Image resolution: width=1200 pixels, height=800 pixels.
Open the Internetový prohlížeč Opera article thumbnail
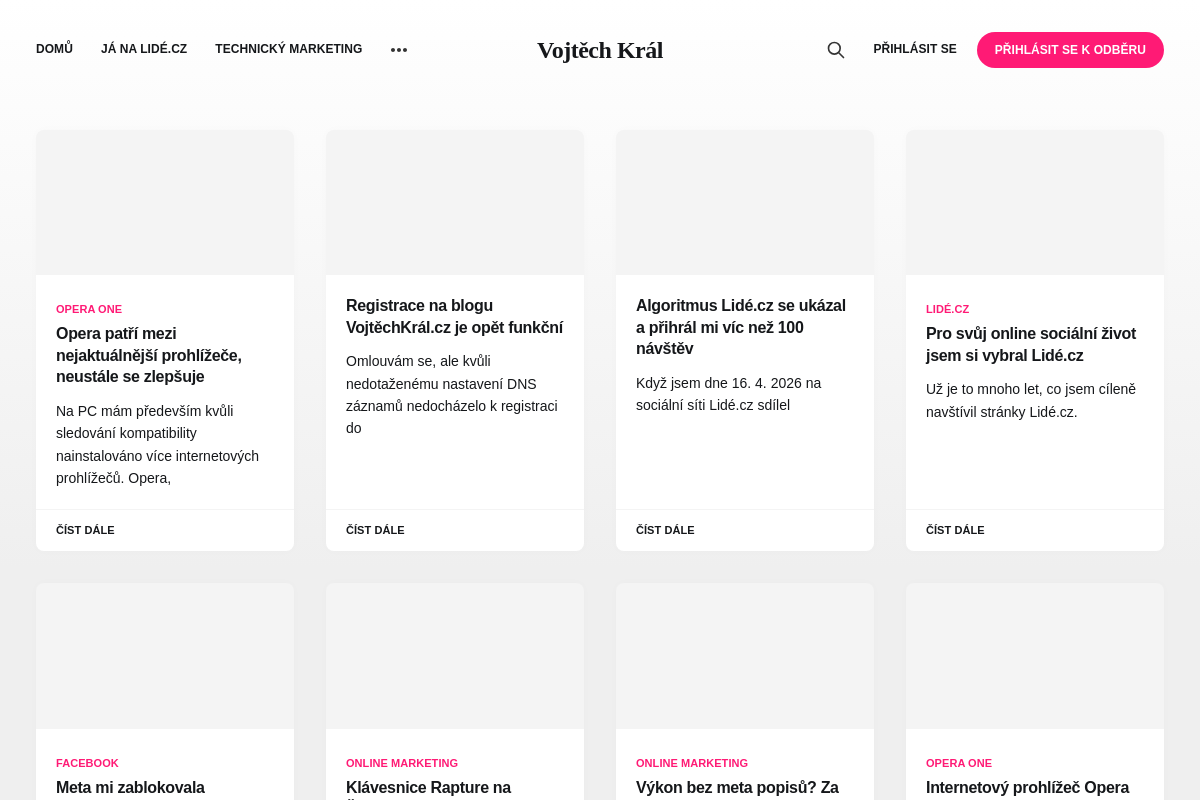coord(1035,656)
